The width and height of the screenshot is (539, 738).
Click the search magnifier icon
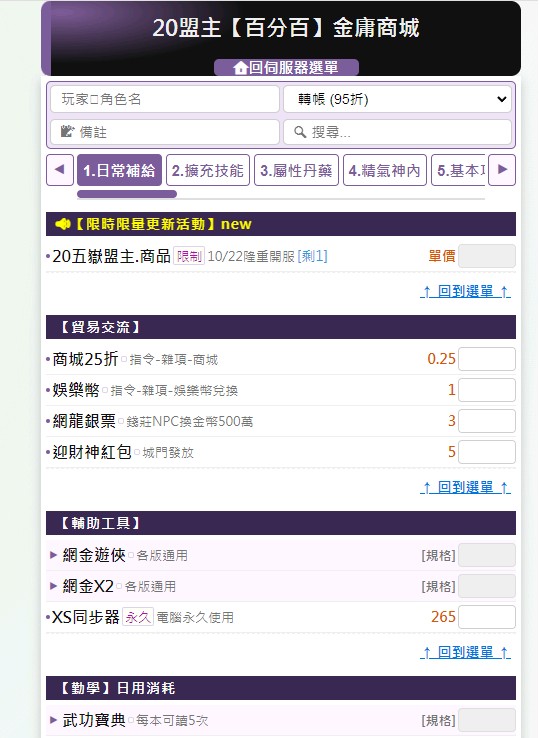(x=300, y=132)
